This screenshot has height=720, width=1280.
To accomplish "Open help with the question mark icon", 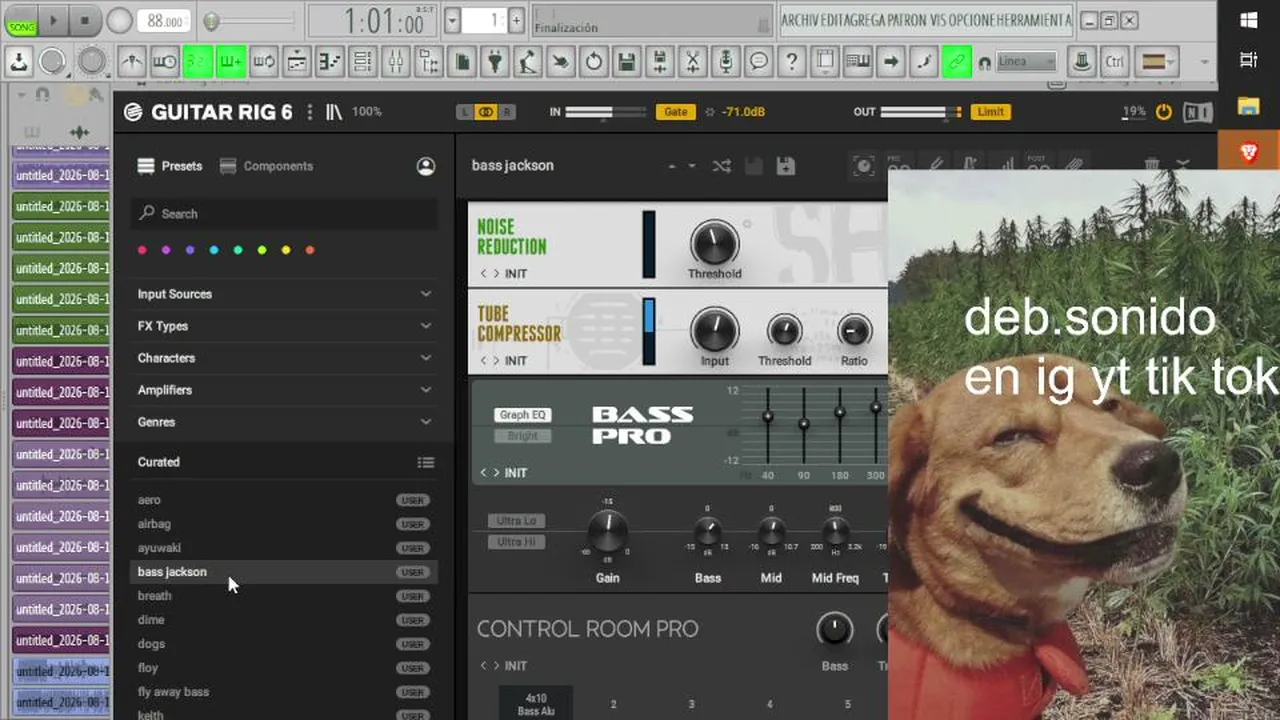I will click(792, 62).
